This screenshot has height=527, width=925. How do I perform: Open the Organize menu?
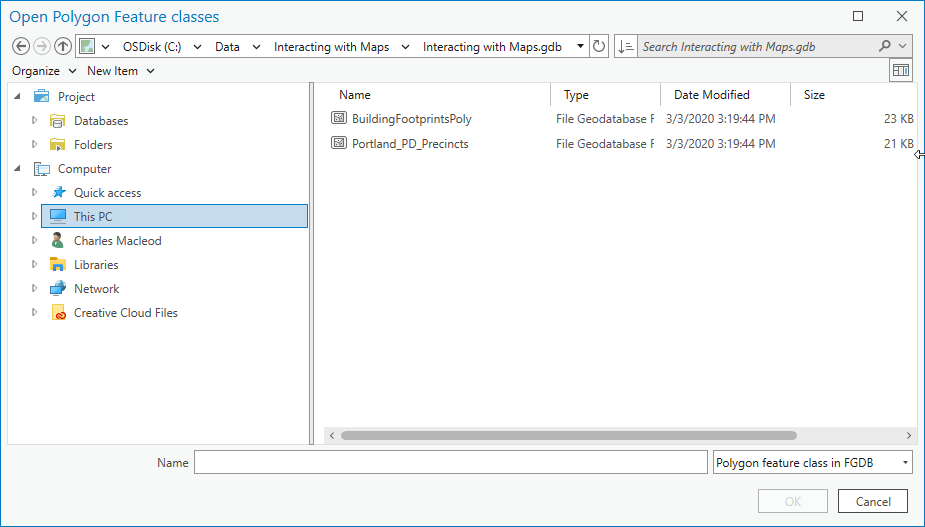click(43, 71)
